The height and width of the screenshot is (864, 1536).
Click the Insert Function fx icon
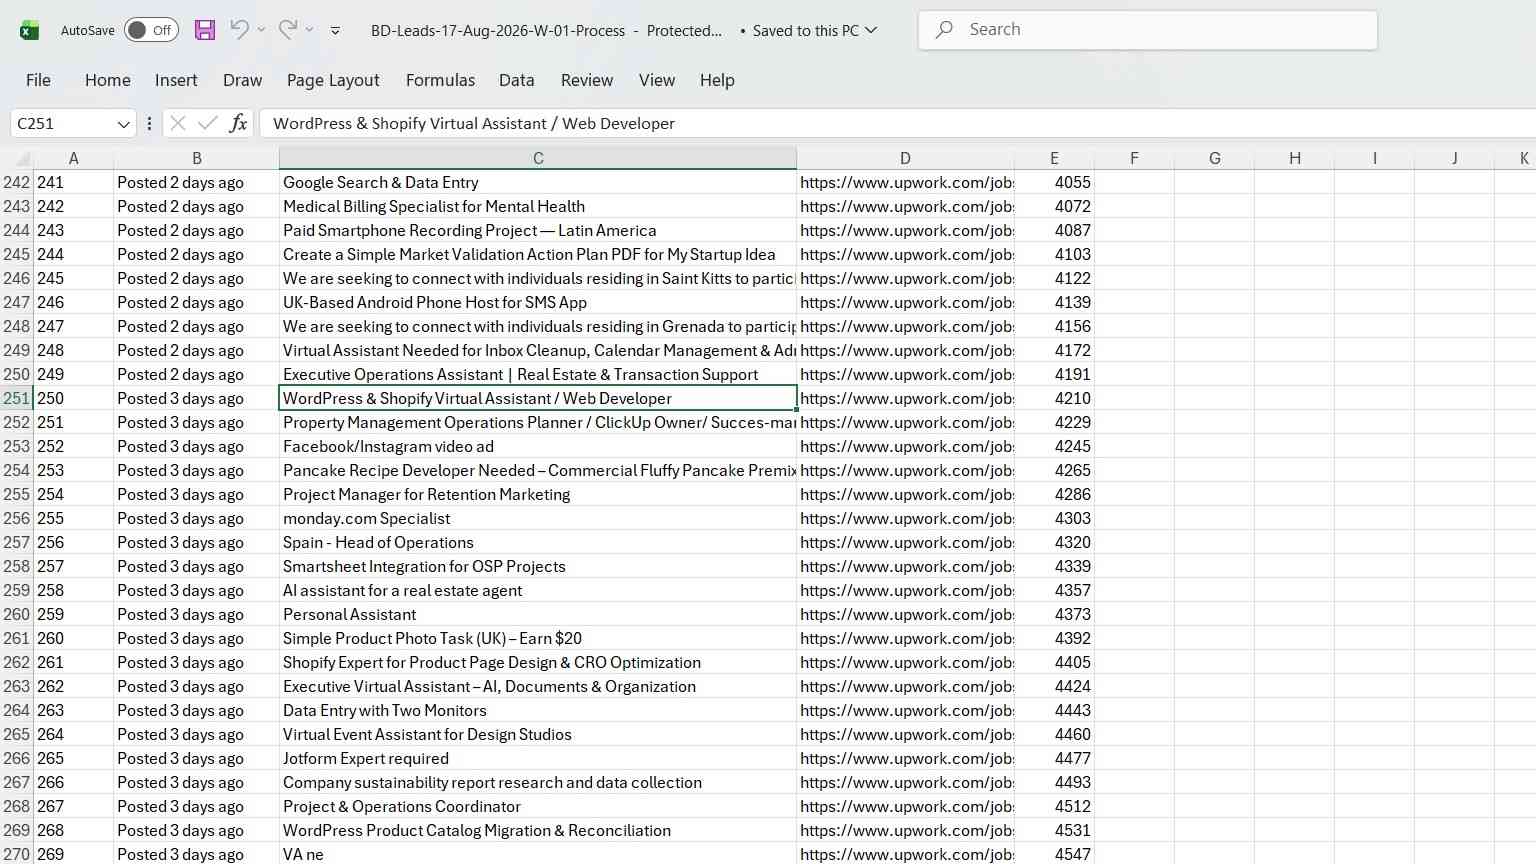click(x=238, y=123)
